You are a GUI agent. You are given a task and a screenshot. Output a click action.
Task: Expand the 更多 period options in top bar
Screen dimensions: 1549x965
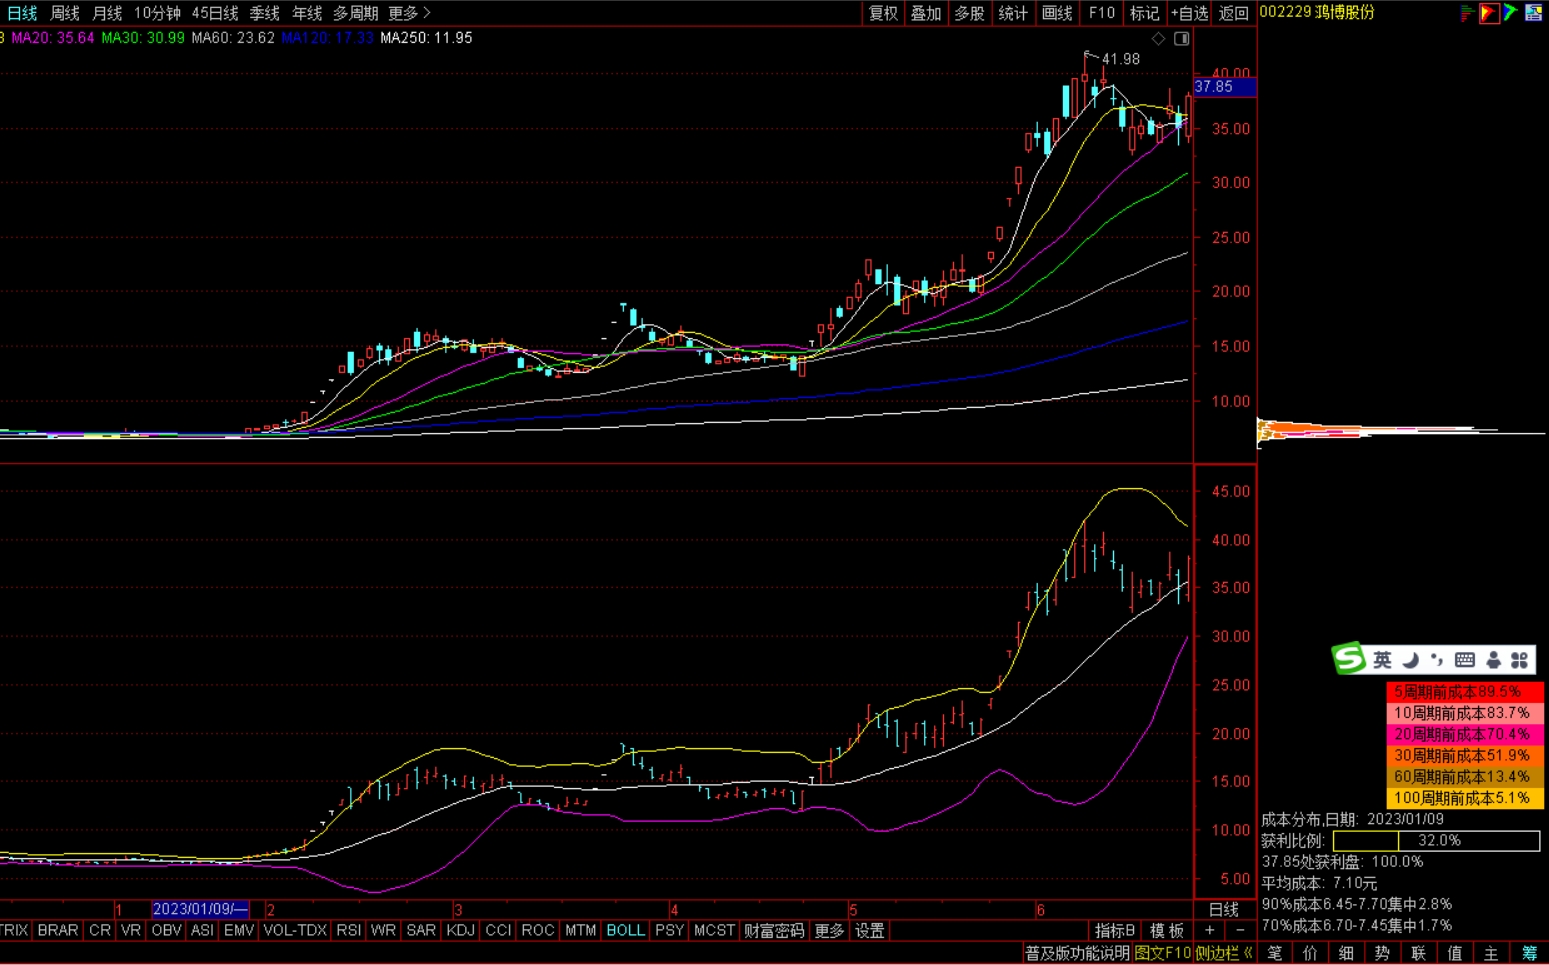tap(408, 13)
